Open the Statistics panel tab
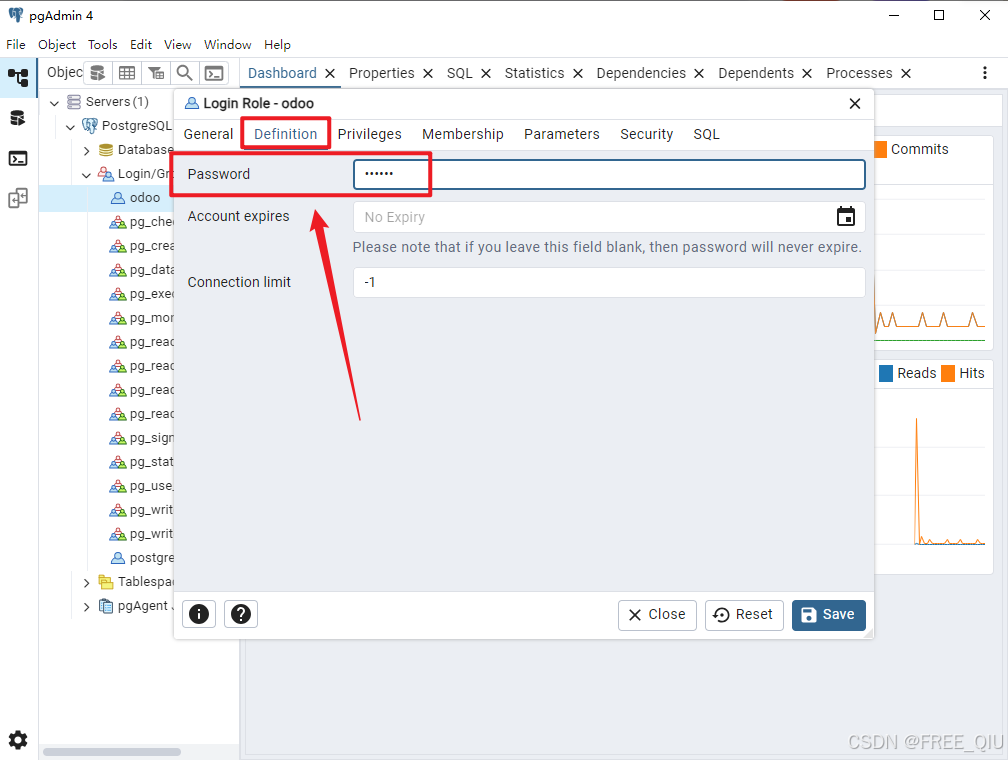The width and height of the screenshot is (1008, 760). coord(534,73)
